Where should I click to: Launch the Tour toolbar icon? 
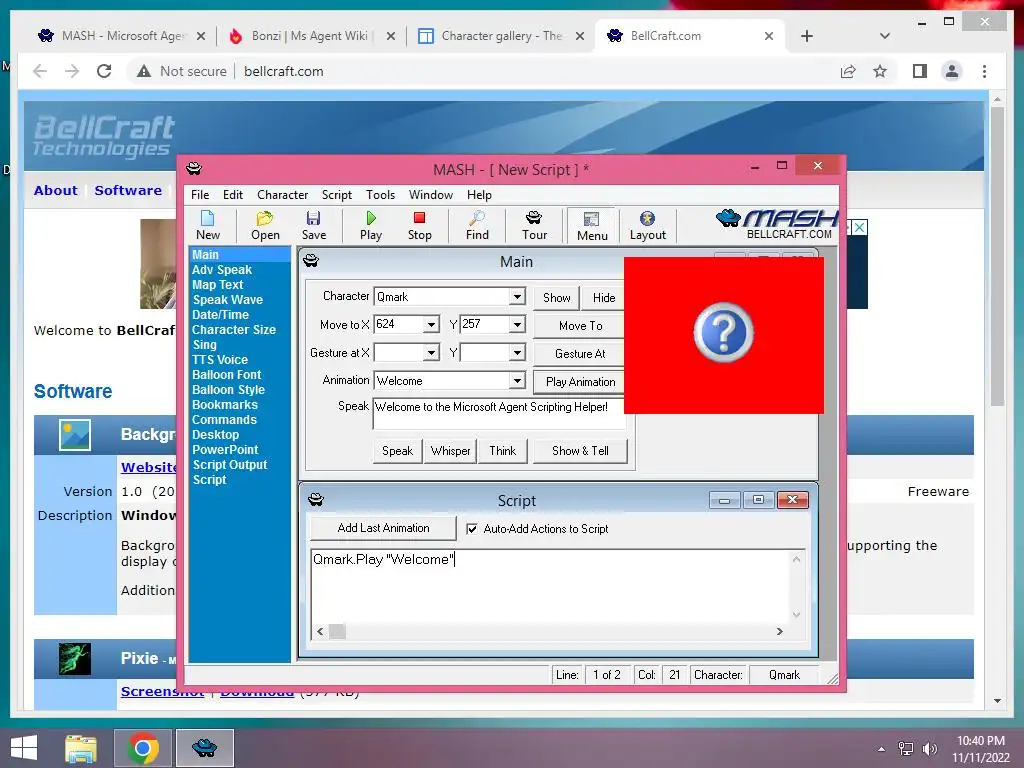534,225
